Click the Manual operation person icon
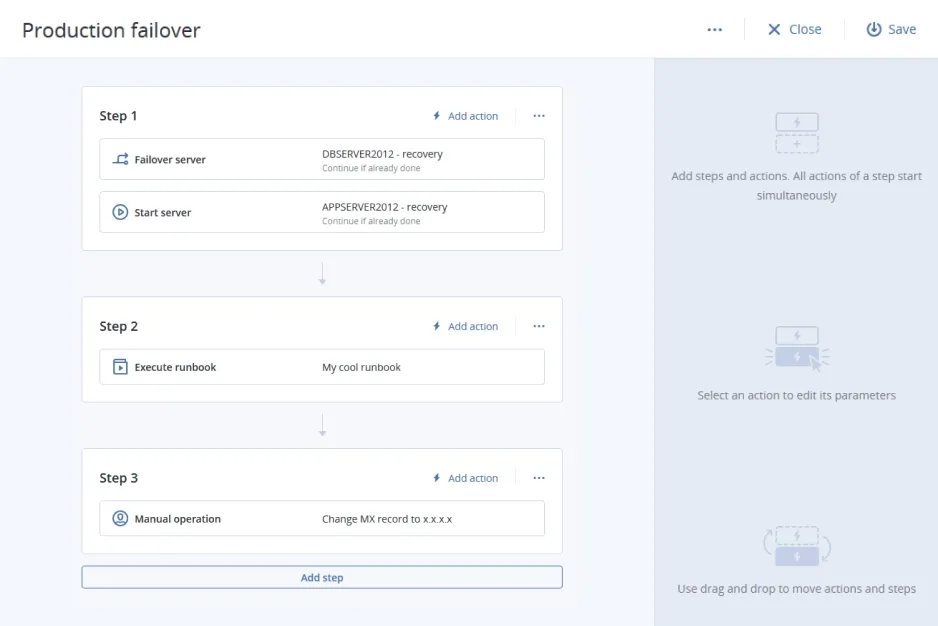Screen dimensions: 938x626 pos(120,519)
